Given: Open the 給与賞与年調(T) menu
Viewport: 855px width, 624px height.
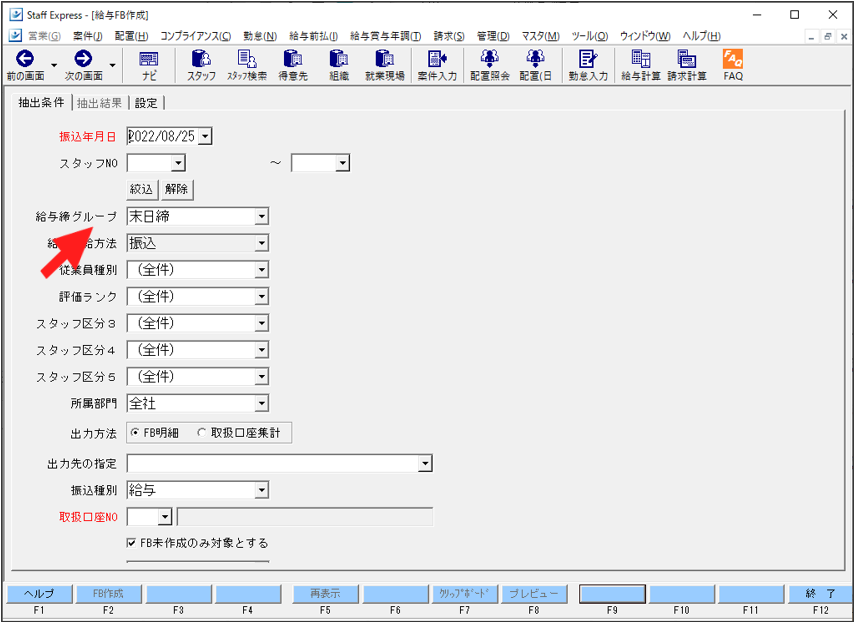Looking at the screenshot, I should [385, 36].
